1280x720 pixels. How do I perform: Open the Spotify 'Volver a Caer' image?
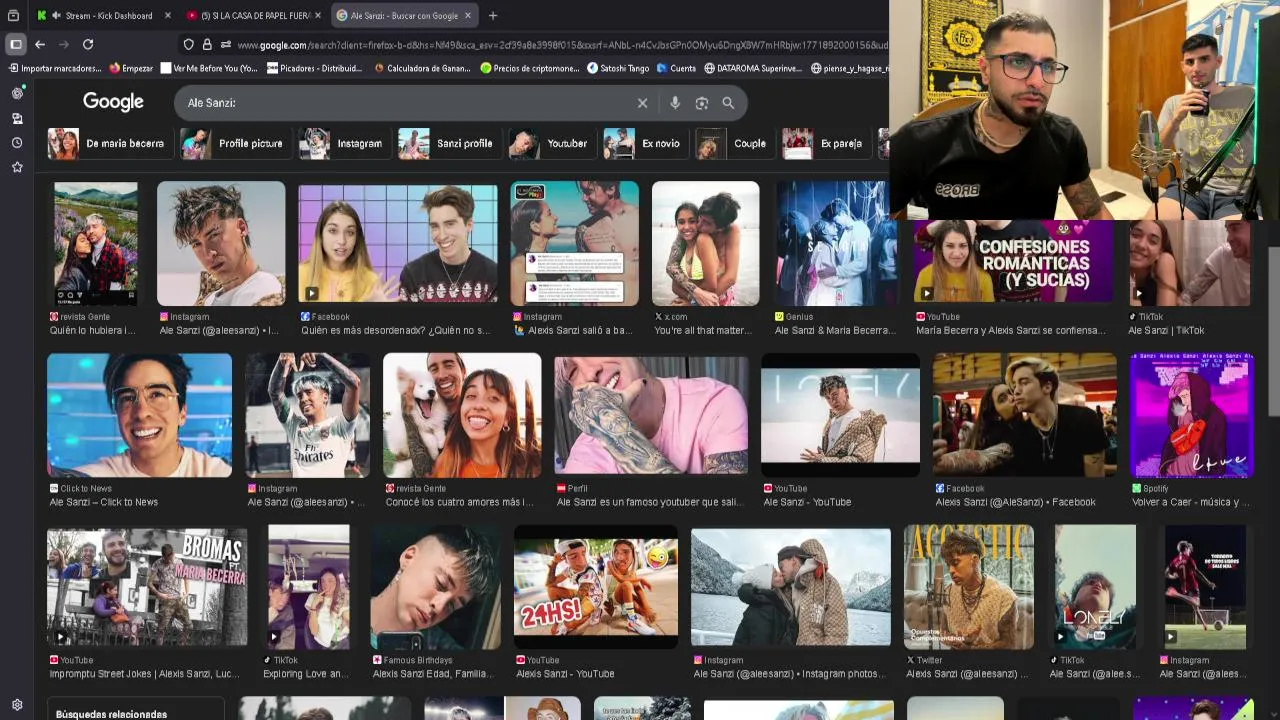[1191, 415]
